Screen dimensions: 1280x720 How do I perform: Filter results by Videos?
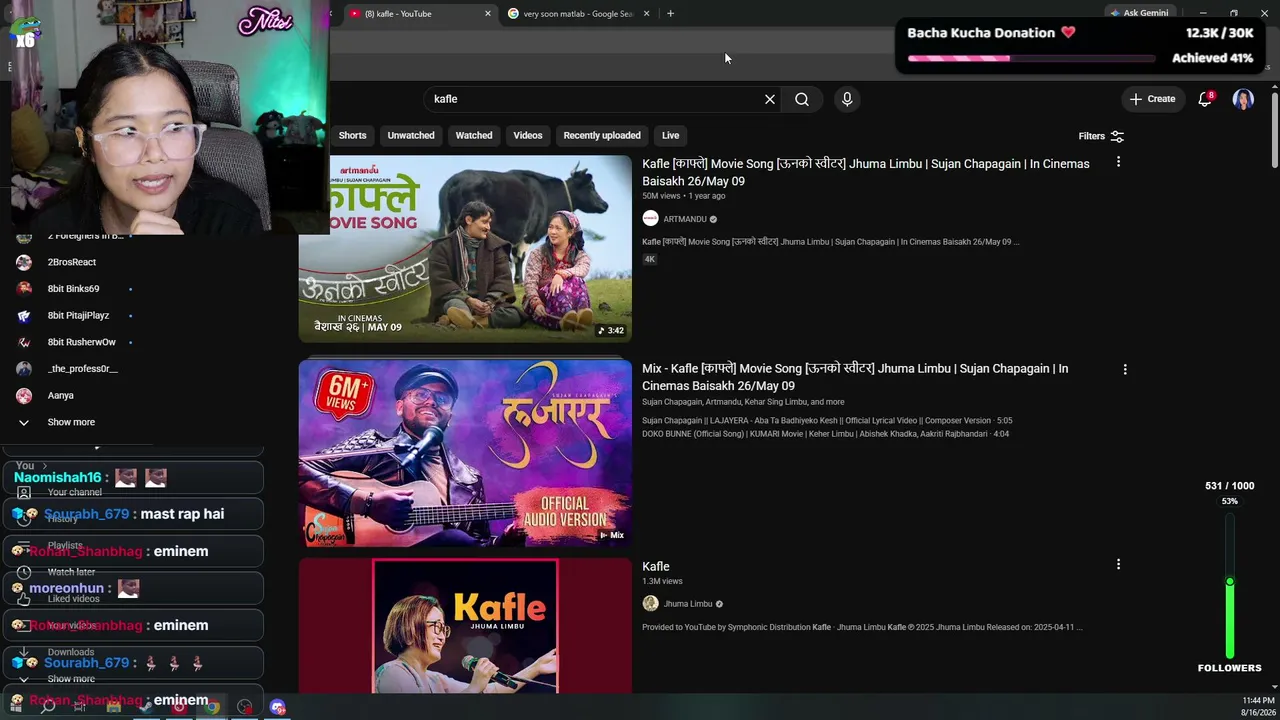click(528, 136)
